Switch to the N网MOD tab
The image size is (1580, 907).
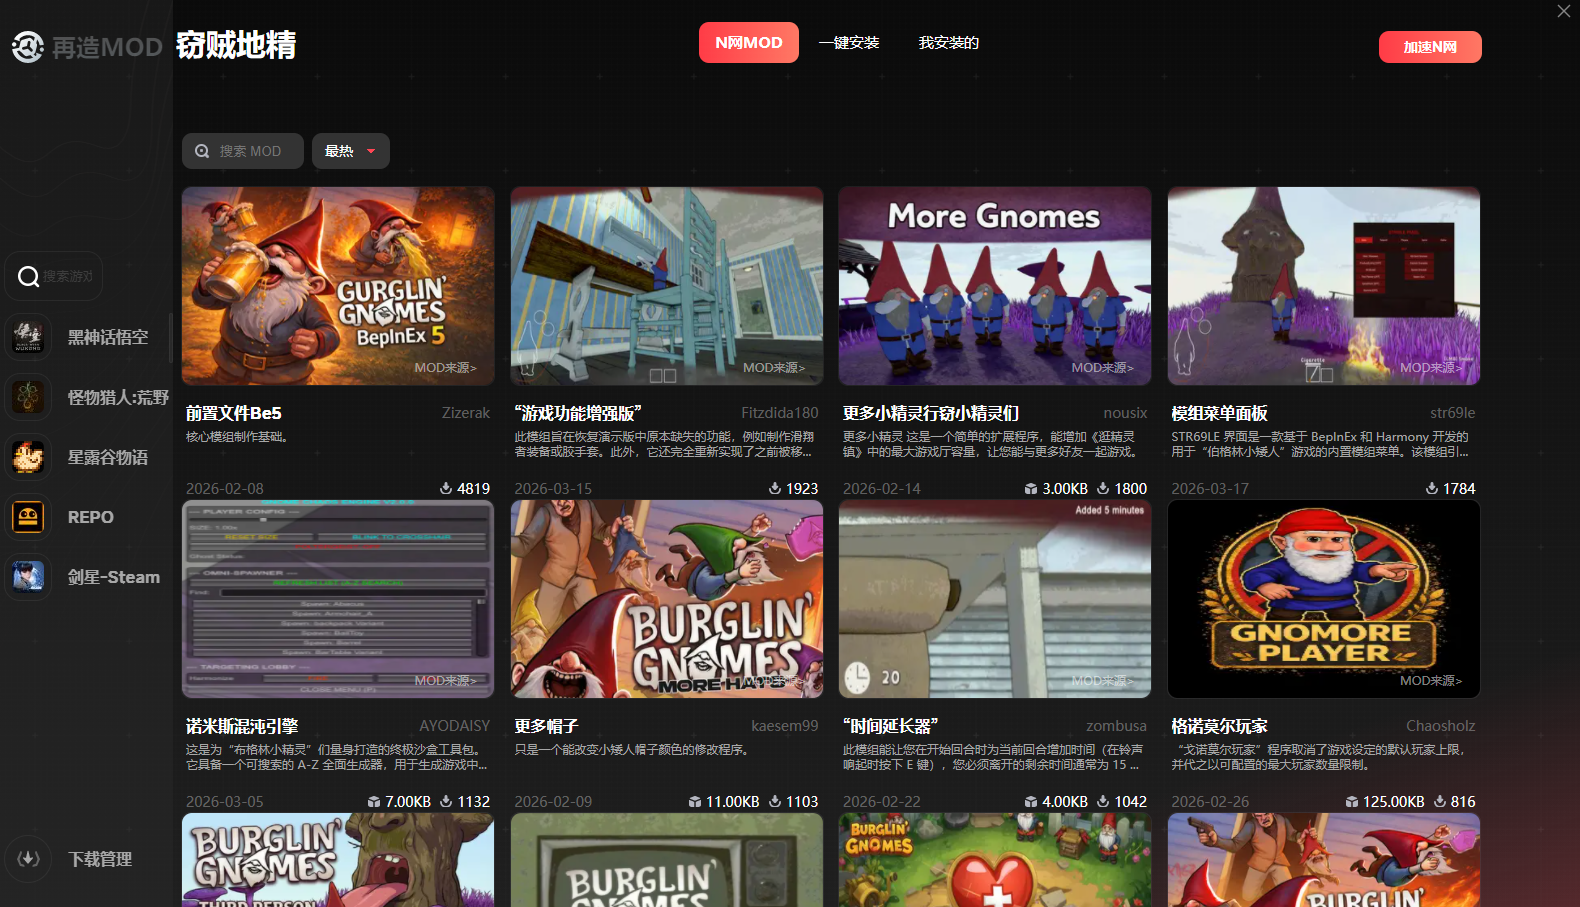point(748,43)
